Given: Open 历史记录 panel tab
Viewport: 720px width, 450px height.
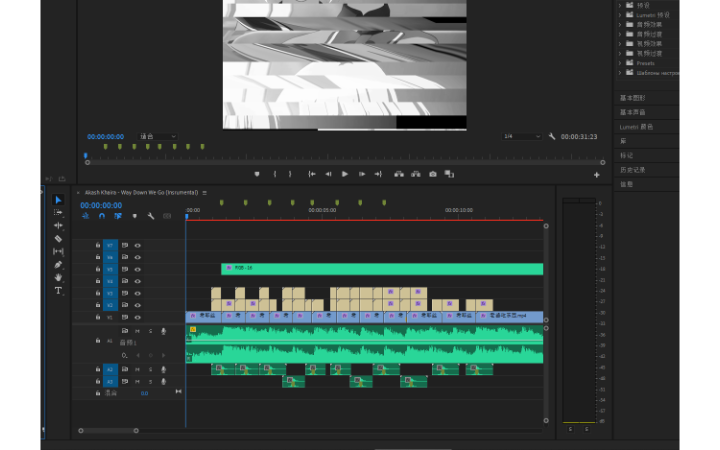Looking at the screenshot, I should pyautogui.click(x=633, y=170).
